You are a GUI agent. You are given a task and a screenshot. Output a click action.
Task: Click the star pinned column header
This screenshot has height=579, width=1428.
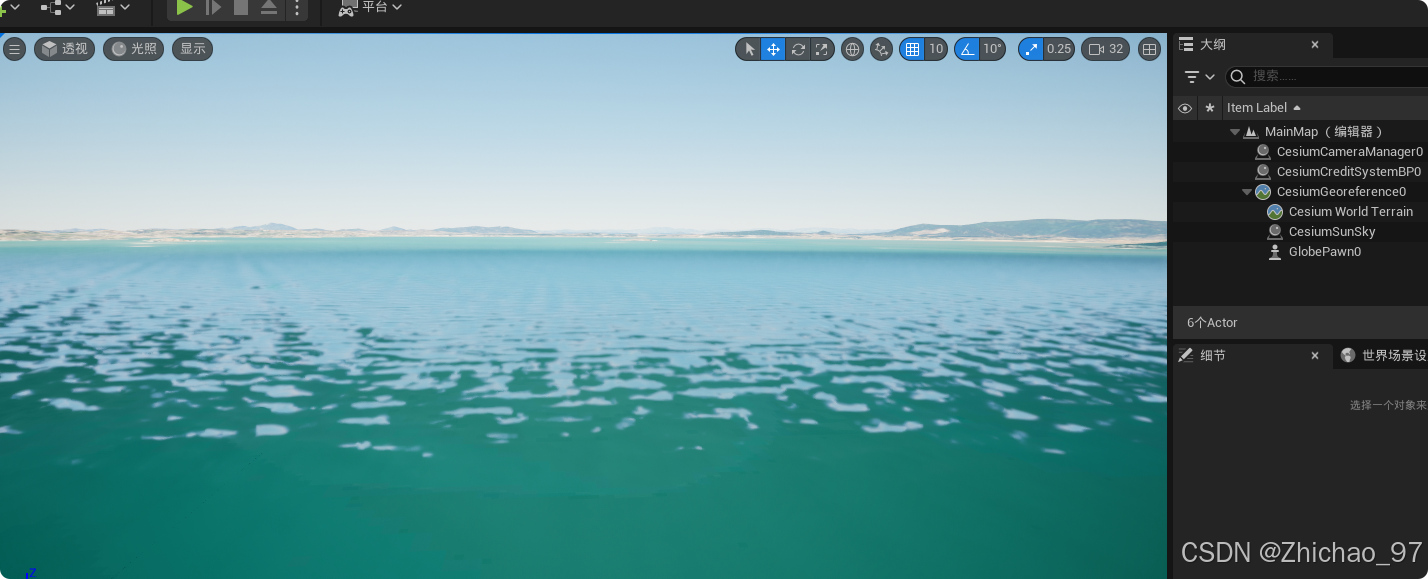coord(1210,108)
